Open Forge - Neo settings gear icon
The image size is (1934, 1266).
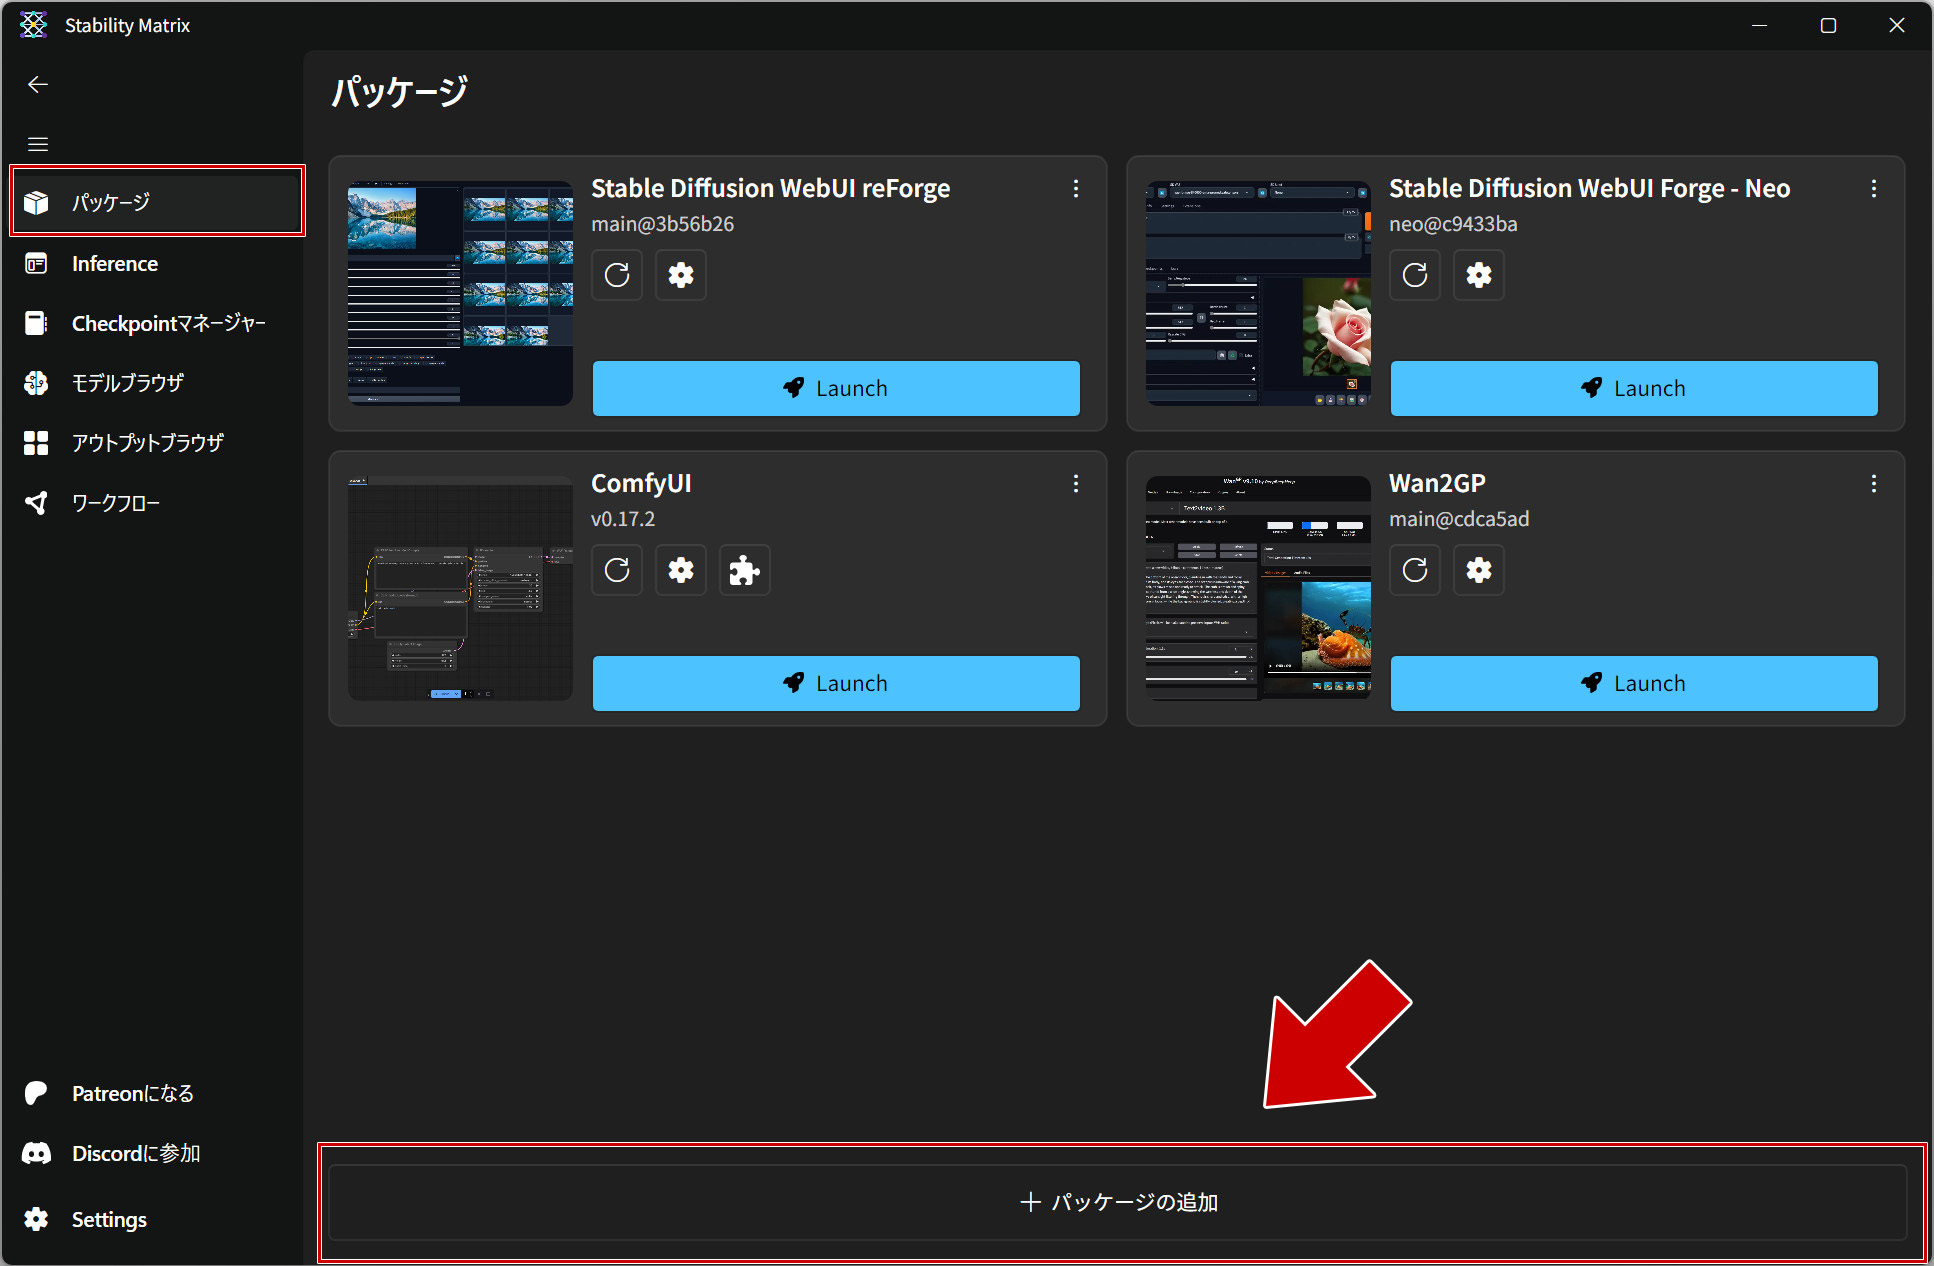pyautogui.click(x=1479, y=275)
